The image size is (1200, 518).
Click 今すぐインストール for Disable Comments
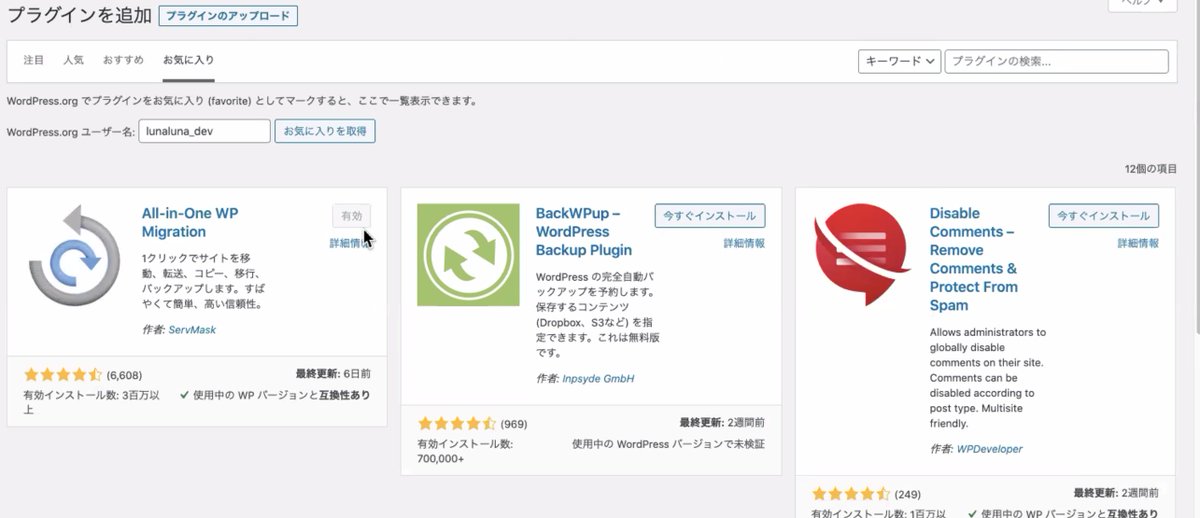tap(1104, 216)
